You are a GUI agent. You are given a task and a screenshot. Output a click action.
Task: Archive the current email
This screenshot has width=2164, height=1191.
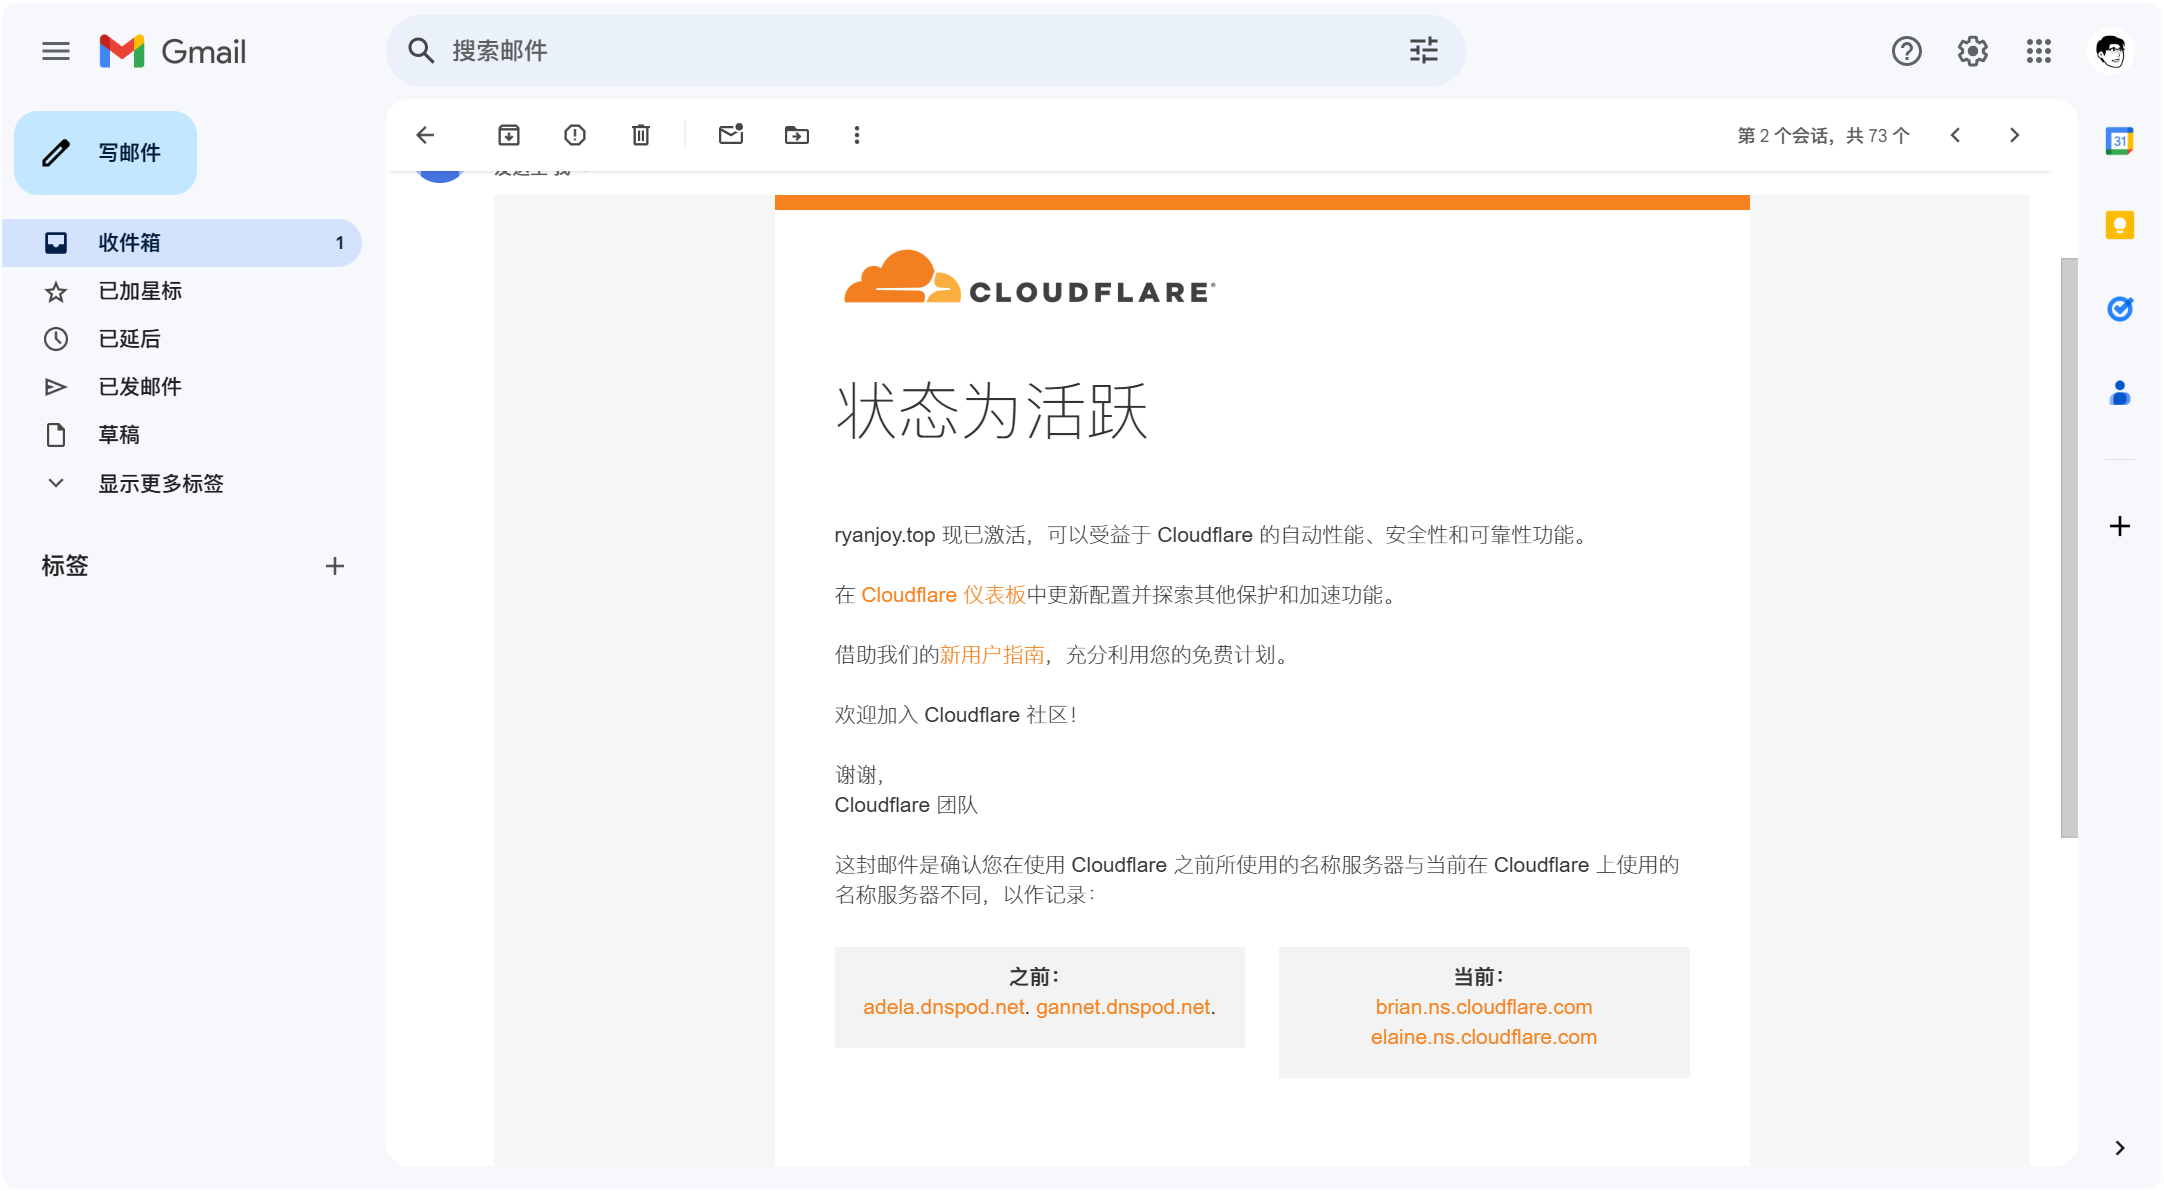pyautogui.click(x=508, y=134)
